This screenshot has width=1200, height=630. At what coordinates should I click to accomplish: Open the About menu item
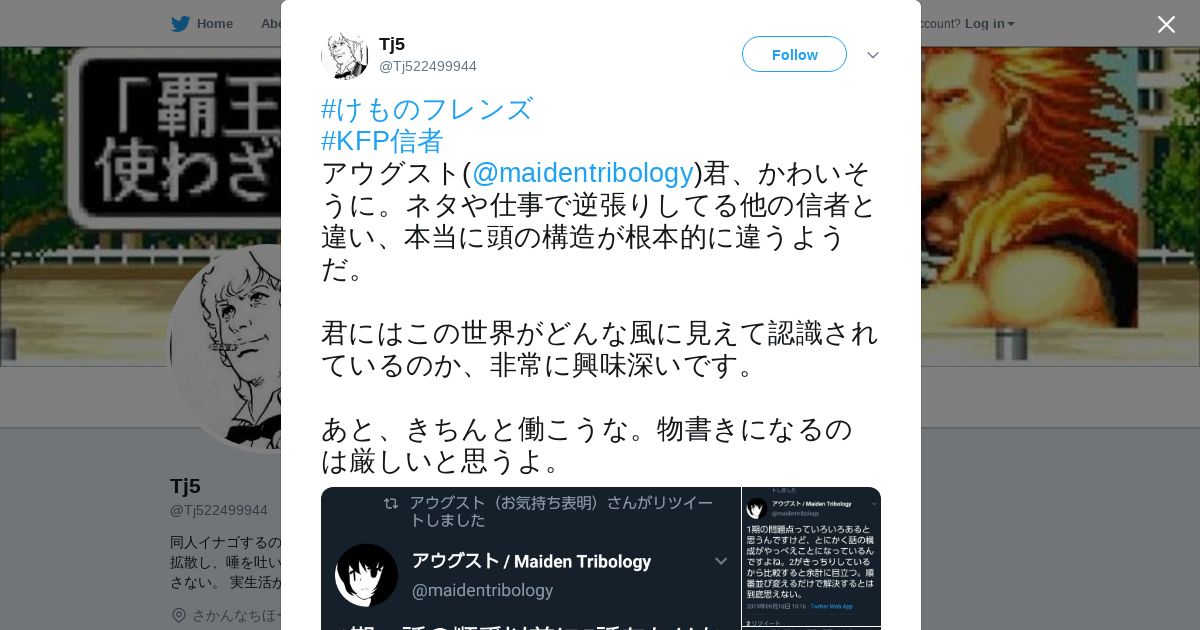pyautogui.click(x=271, y=23)
